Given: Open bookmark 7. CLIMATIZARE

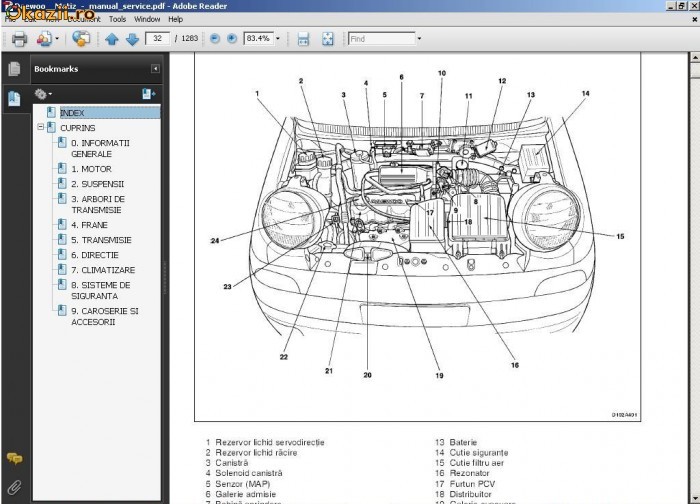Looking at the screenshot, I should click(103, 270).
